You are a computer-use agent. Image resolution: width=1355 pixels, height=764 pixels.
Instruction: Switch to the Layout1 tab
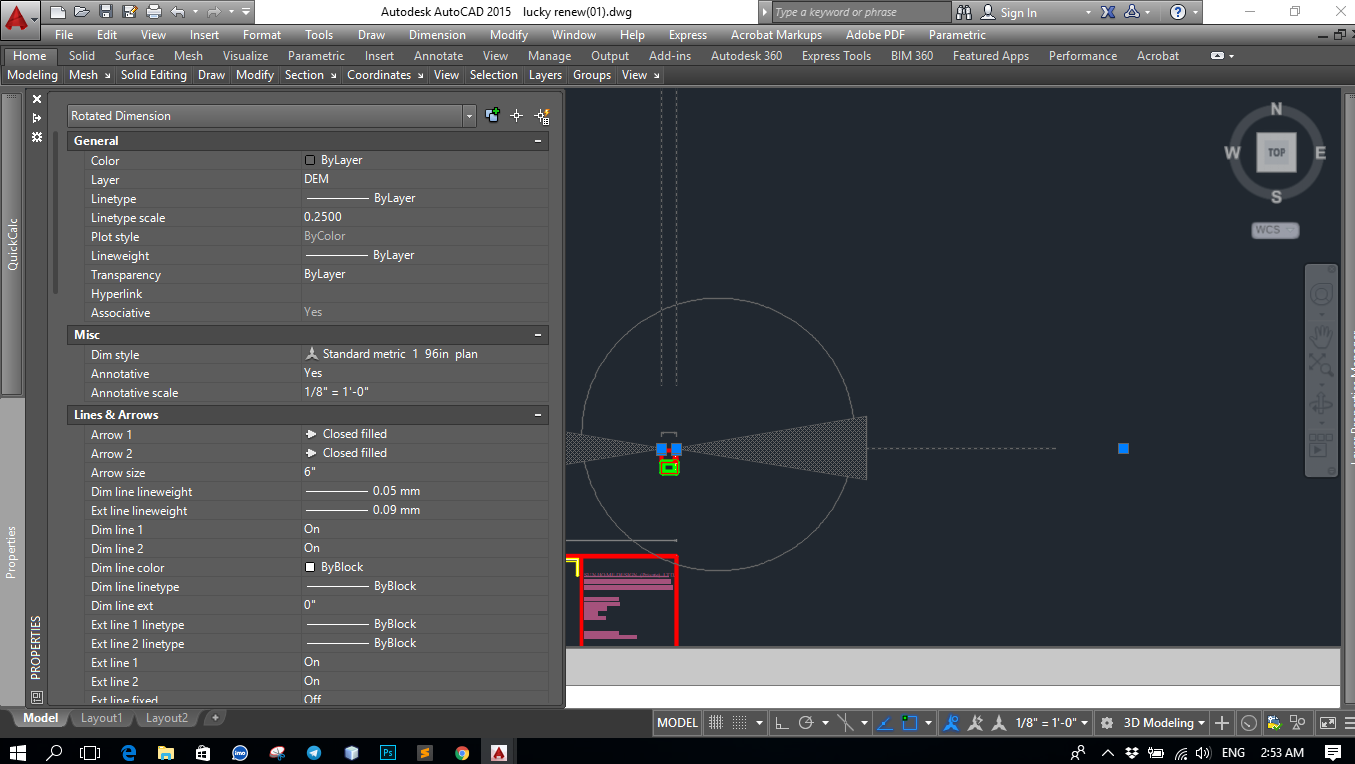click(x=101, y=717)
